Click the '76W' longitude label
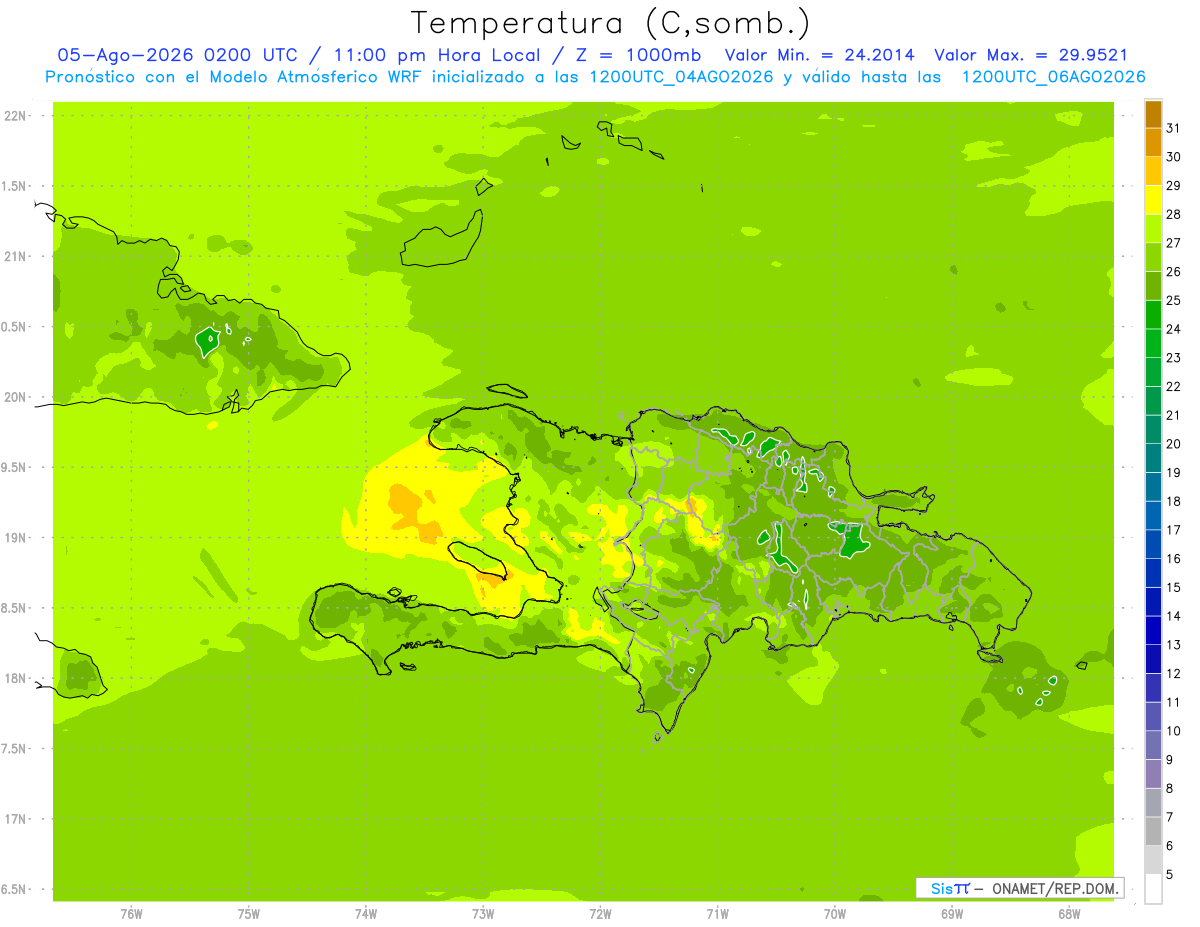This screenshot has height=927, width=1200. click(131, 914)
